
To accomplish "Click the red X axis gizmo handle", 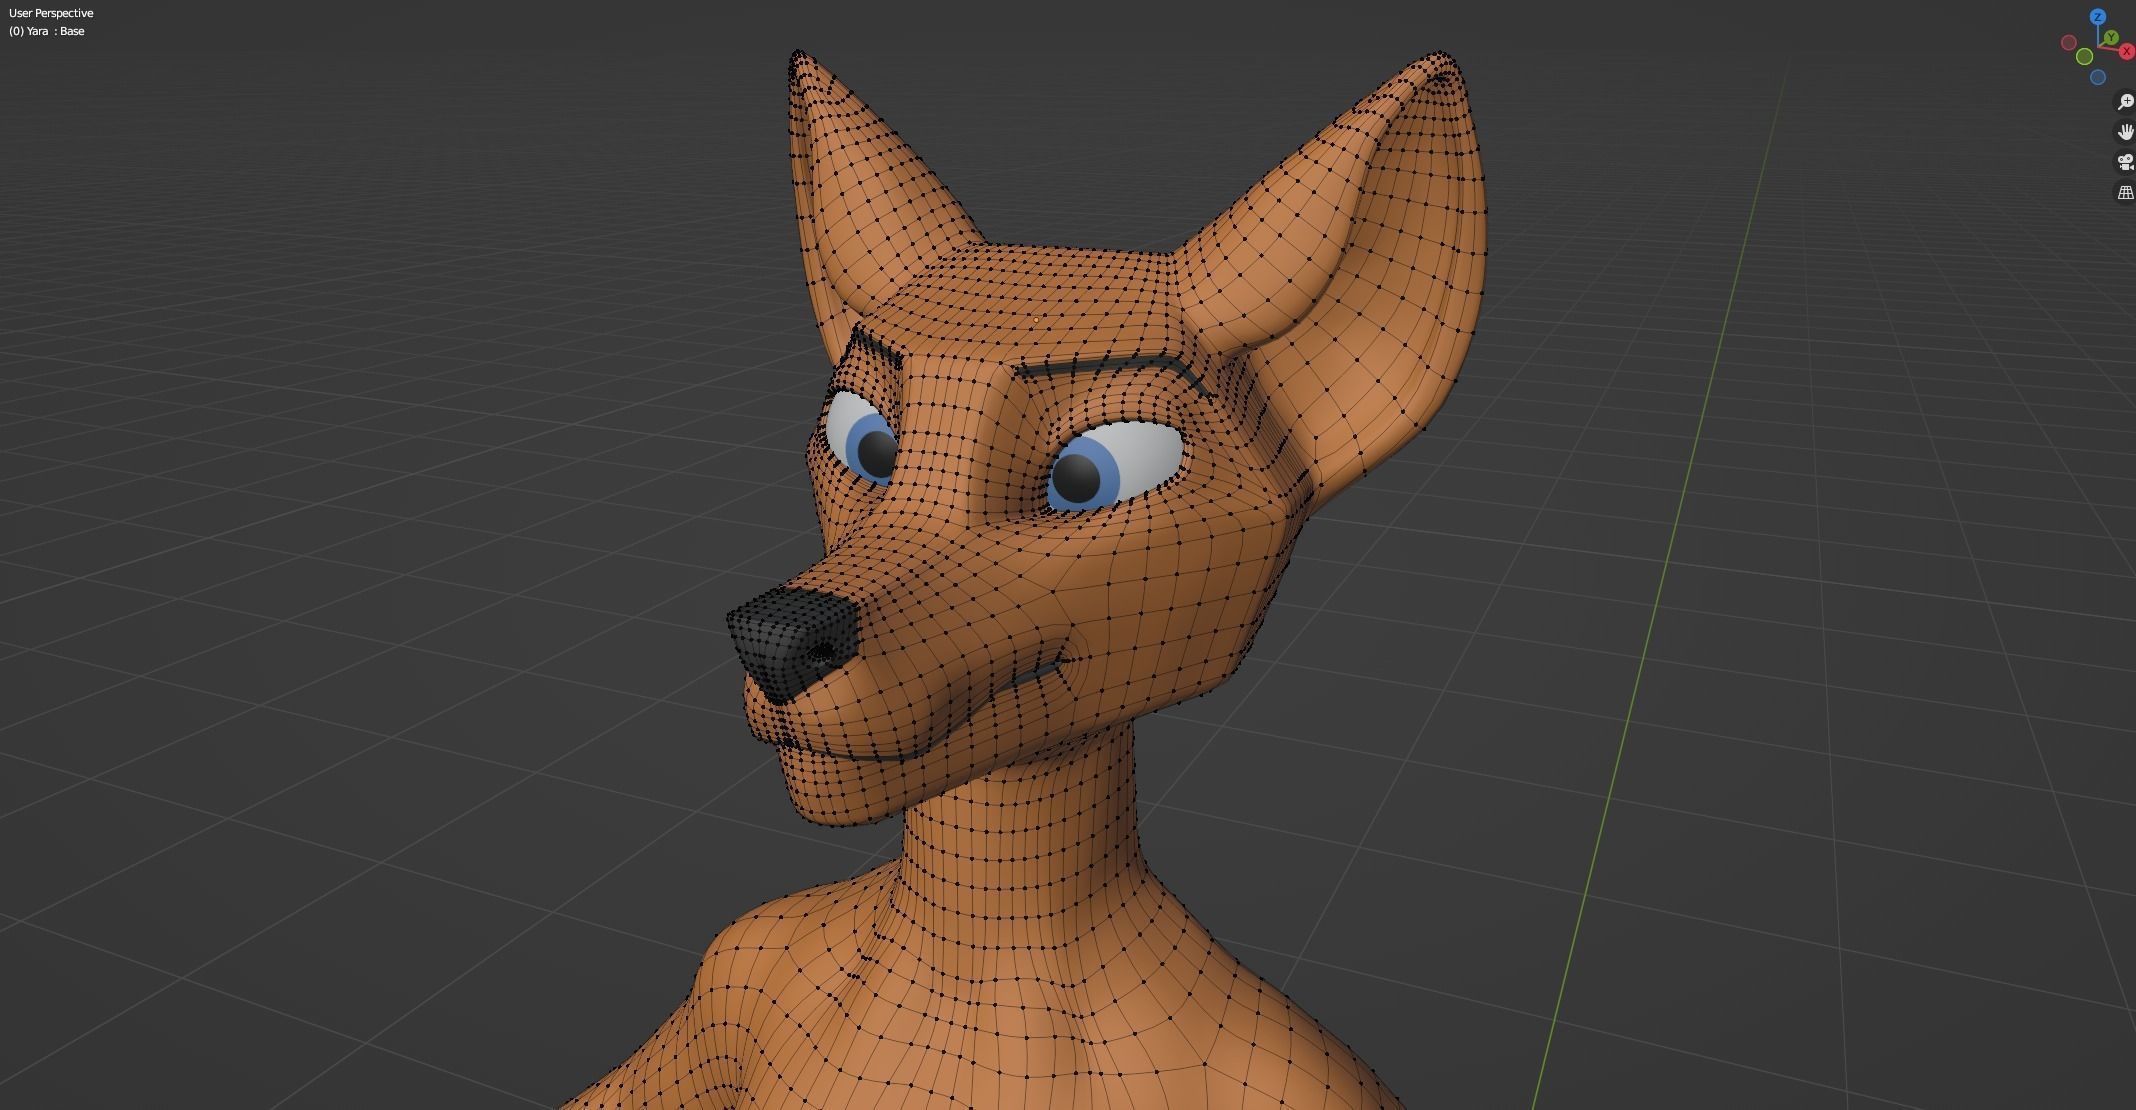I will tap(2127, 51).
